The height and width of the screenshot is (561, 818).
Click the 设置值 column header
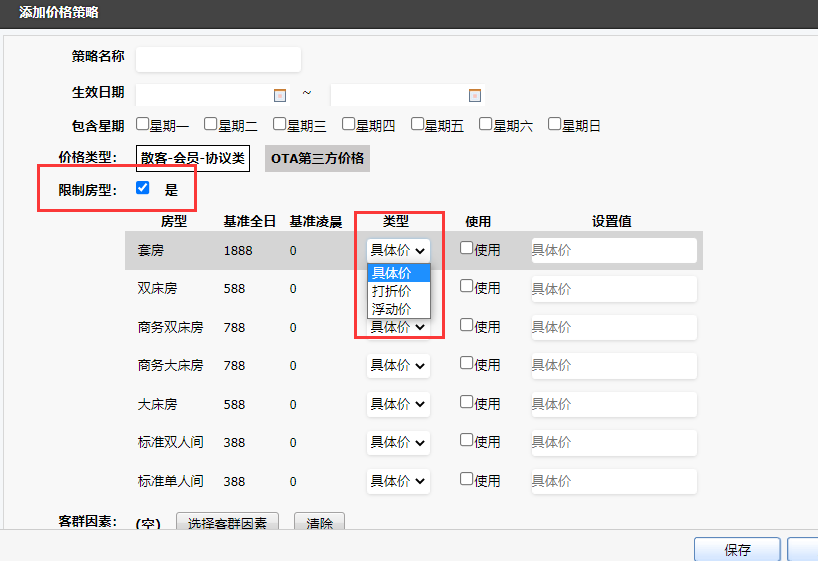click(x=611, y=221)
